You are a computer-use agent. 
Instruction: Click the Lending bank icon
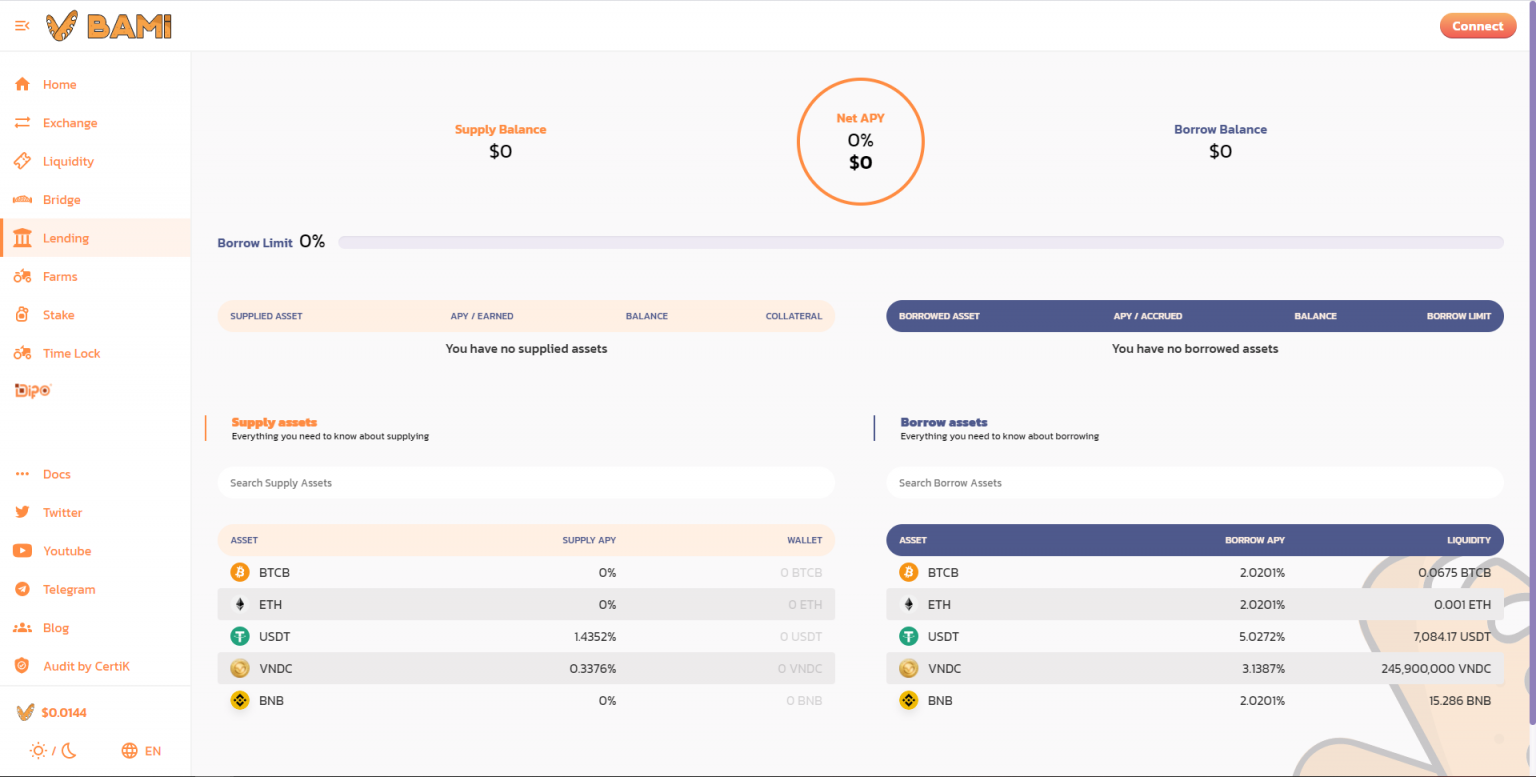click(x=22, y=238)
